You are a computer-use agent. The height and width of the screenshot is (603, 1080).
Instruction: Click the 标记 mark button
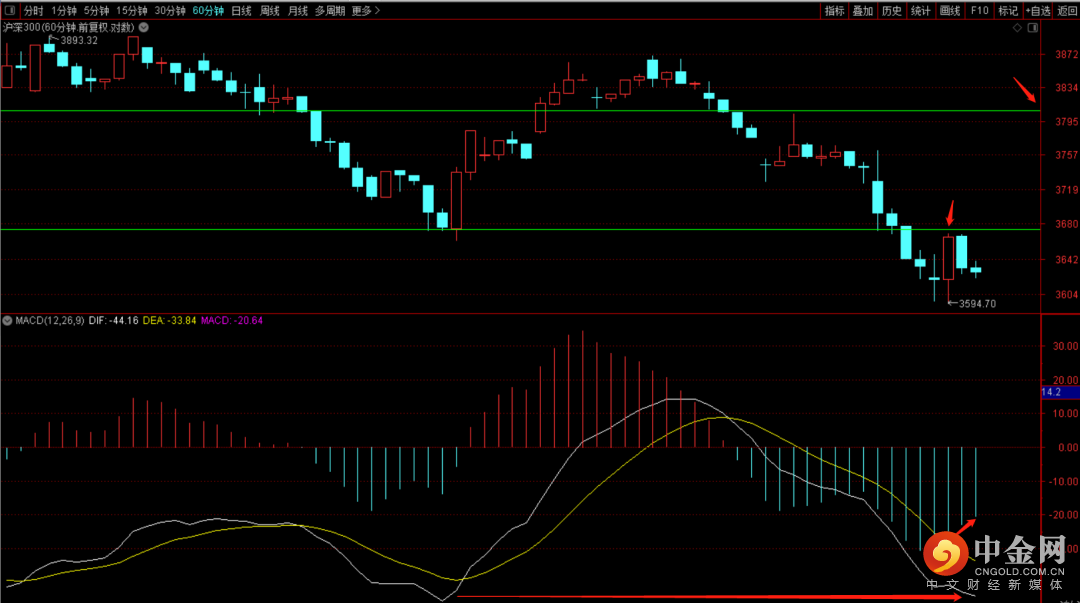(x=1008, y=11)
